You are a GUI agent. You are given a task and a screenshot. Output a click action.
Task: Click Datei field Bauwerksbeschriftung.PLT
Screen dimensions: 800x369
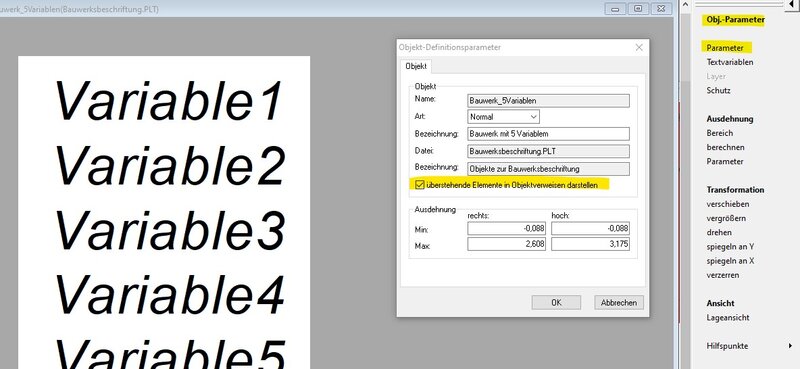tap(548, 152)
